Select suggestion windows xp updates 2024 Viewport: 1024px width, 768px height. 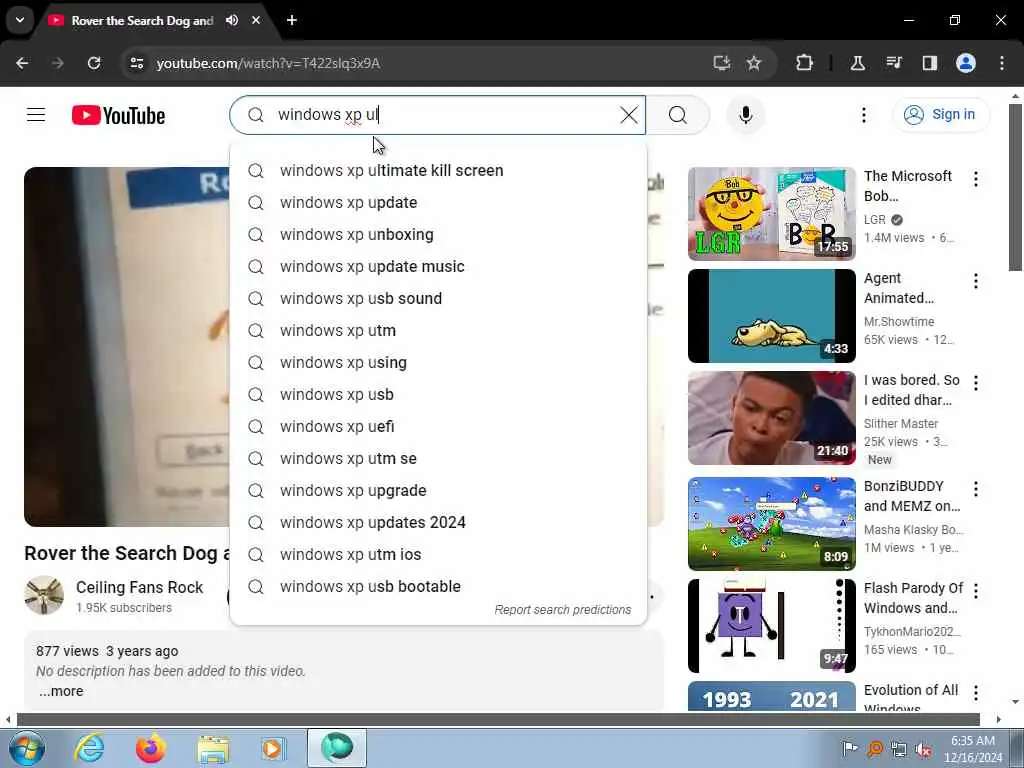click(438, 522)
